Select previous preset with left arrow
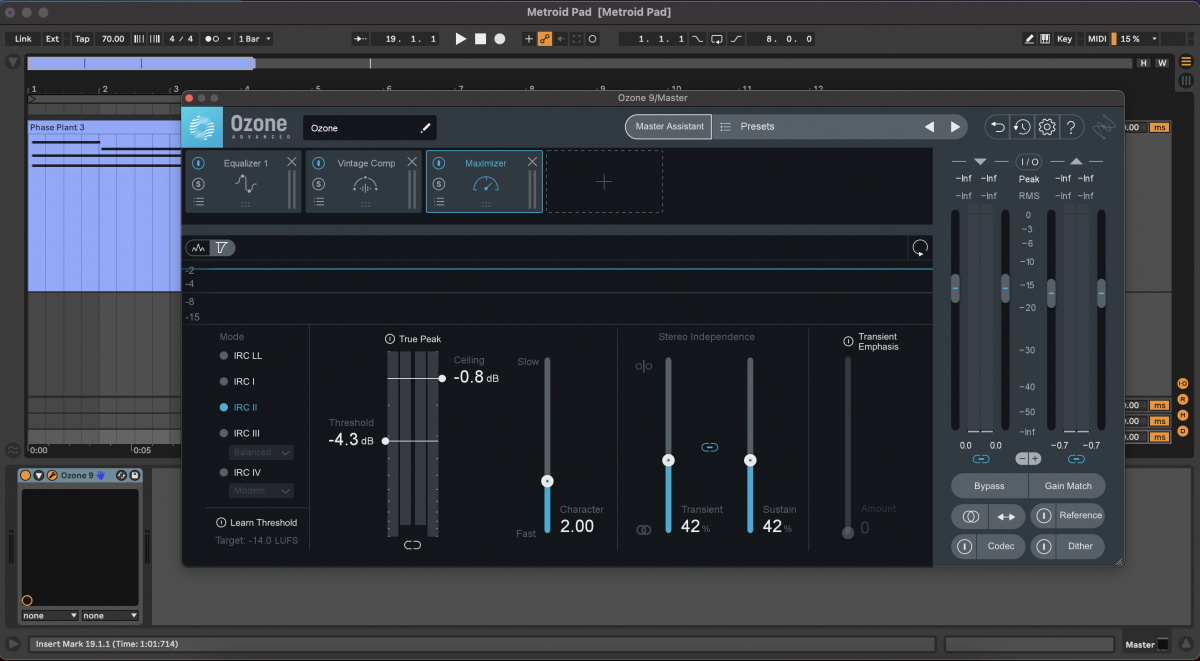This screenshot has width=1200, height=661. click(x=929, y=127)
